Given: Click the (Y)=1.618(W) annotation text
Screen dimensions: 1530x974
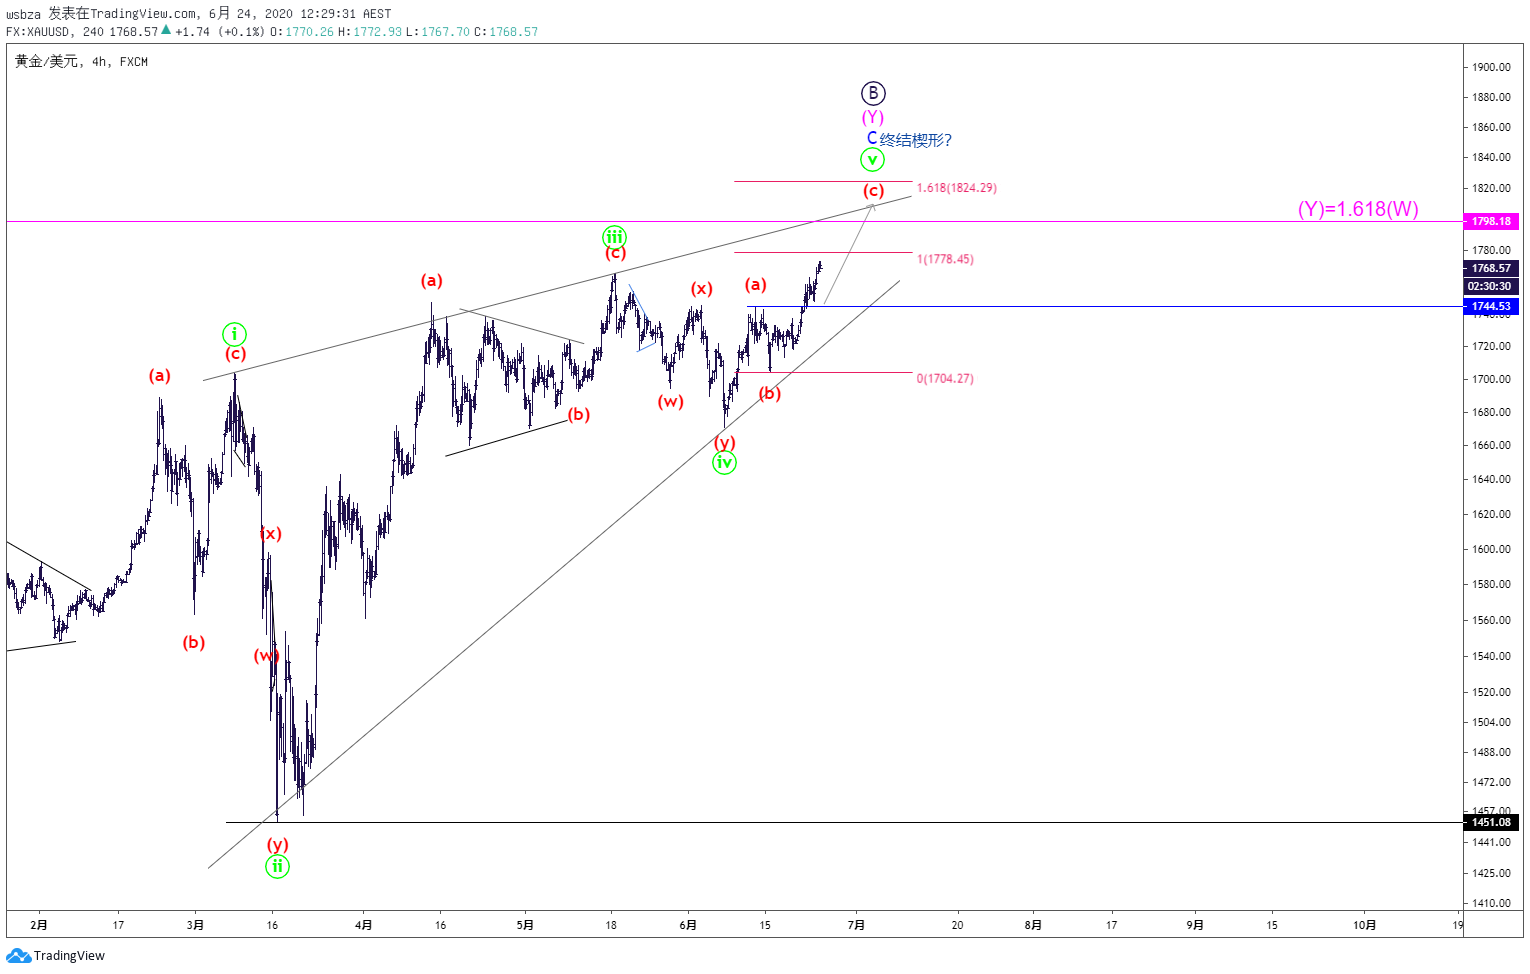Looking at the screenshot, I should pyautogui.click(x=1358, y=209).
